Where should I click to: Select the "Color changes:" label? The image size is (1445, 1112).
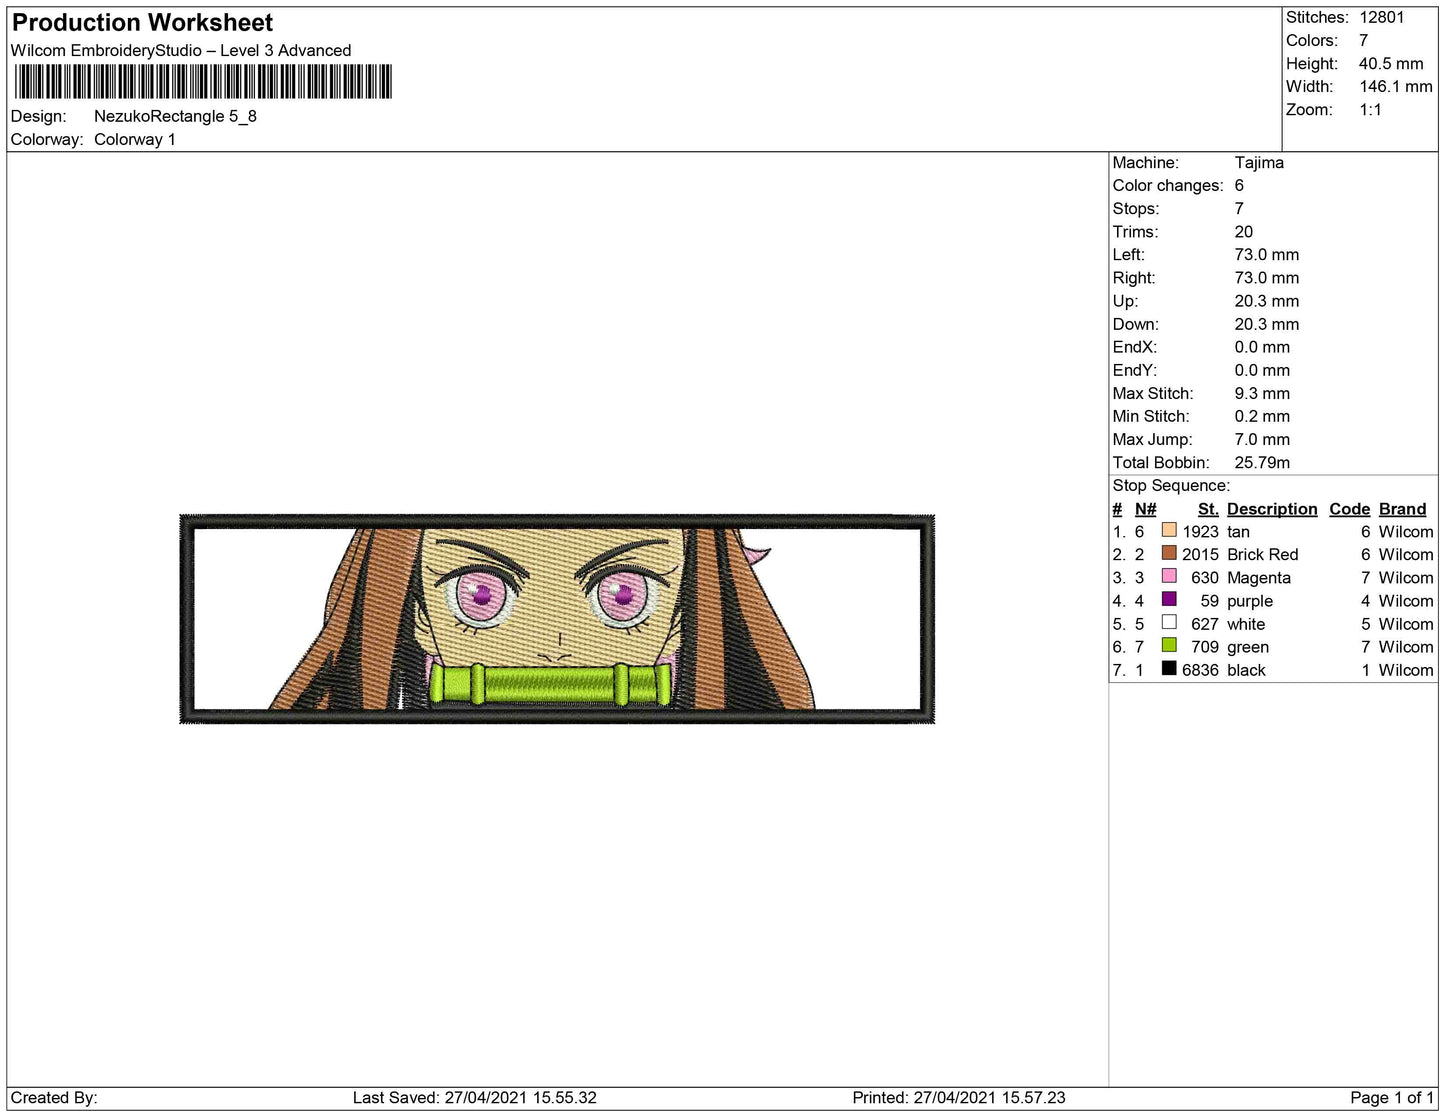click(x=1168, y=185)
